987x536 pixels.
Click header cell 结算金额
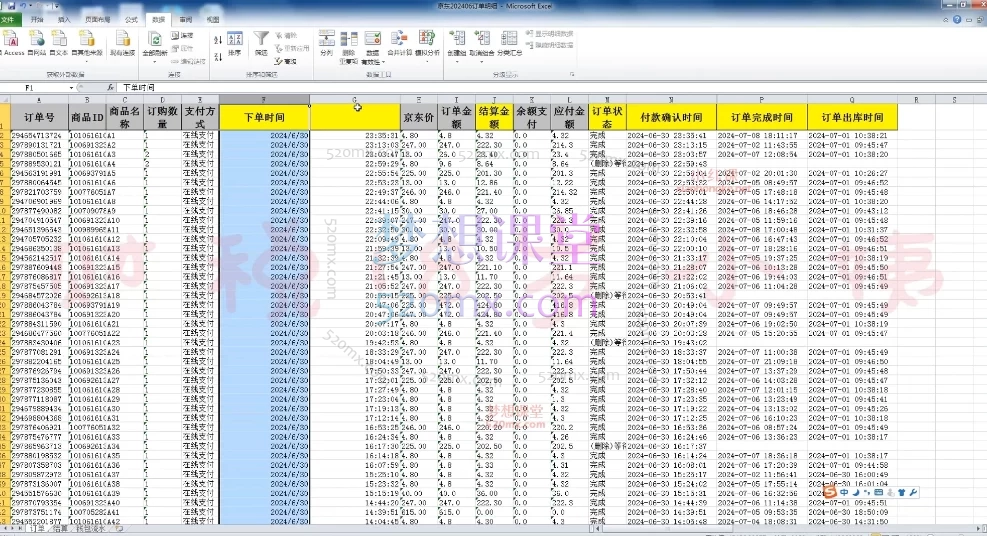click(x=494, y=117)
